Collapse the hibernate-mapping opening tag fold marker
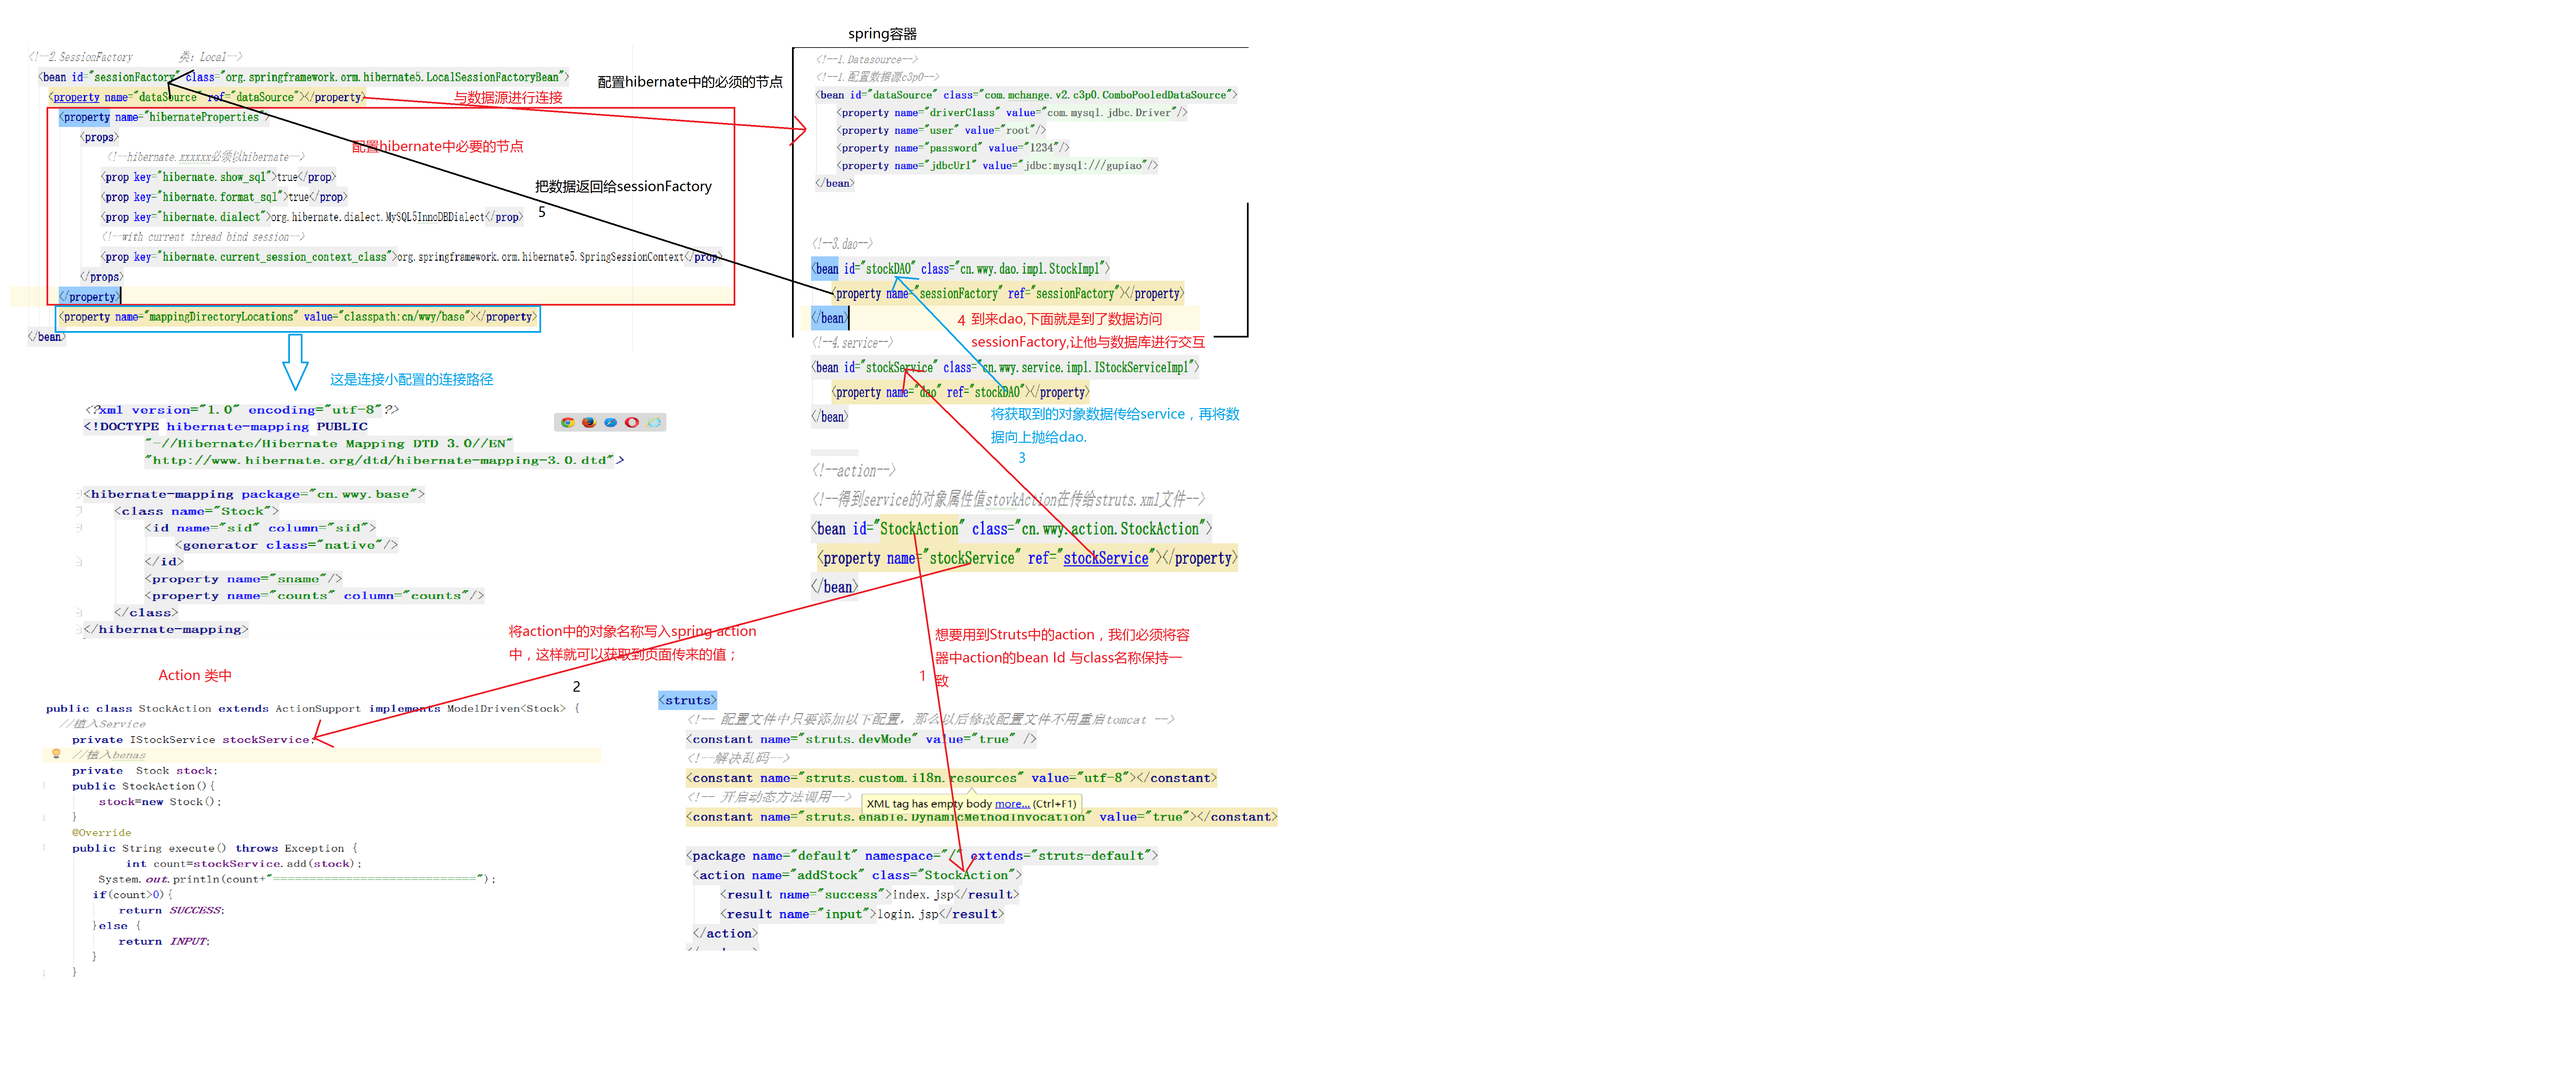The width and height of the screenshot is (2576, 1092). [x=79, y=494]
